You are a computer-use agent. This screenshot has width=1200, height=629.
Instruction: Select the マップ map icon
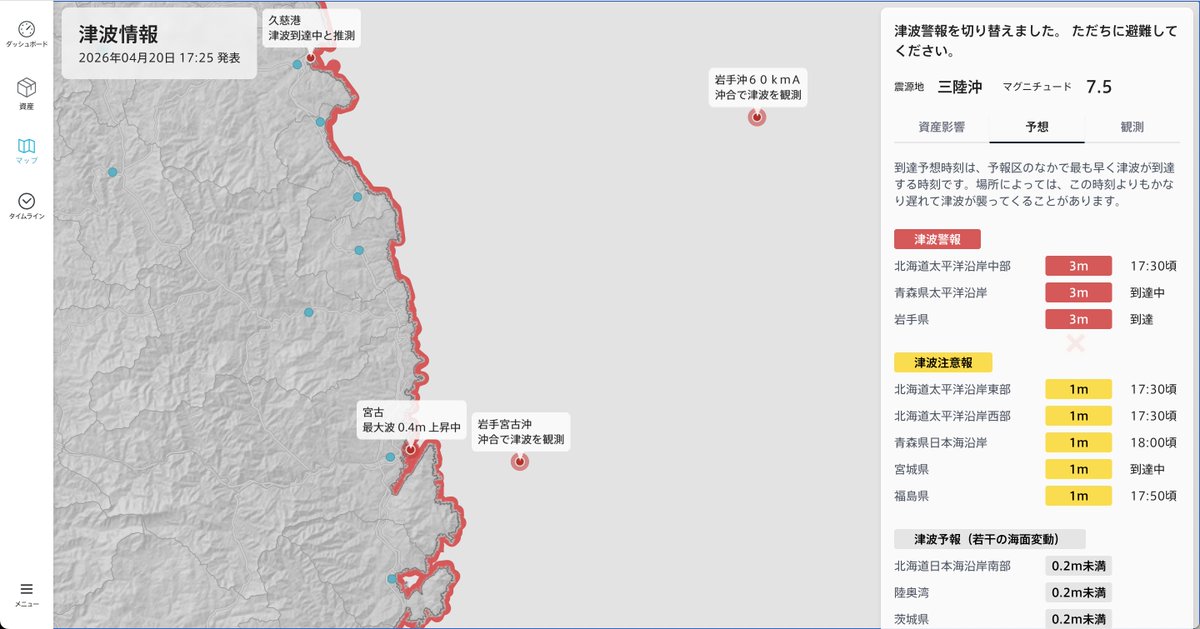coord(26,146)
